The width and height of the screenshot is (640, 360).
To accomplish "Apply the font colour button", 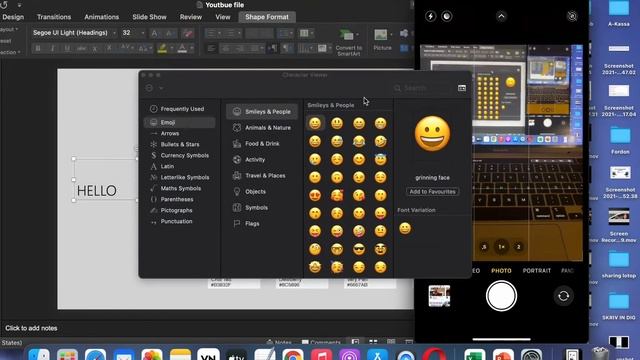I will 182,49.
